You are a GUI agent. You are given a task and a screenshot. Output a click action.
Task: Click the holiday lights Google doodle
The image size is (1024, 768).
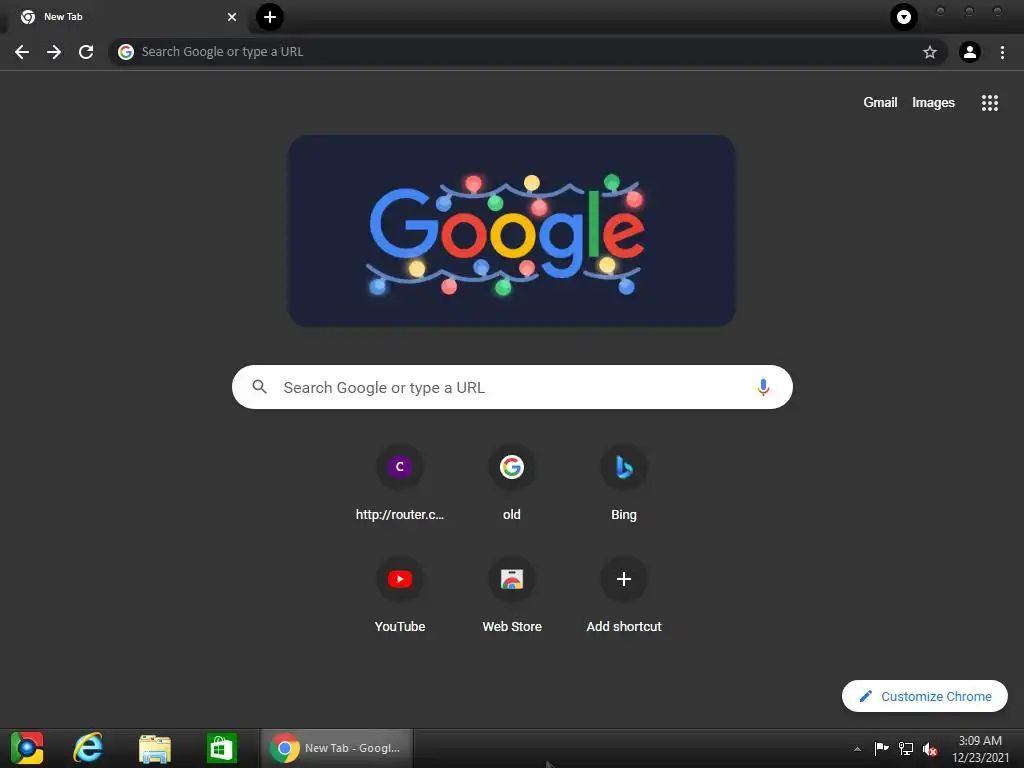(512, 231)
